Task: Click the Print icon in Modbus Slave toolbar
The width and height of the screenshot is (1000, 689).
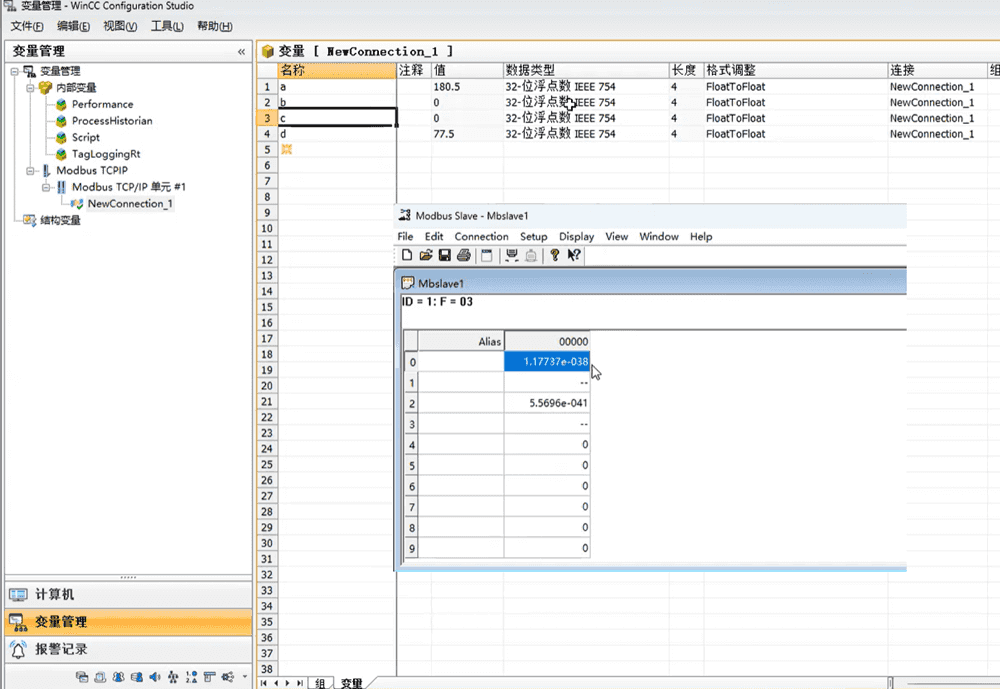Action: [x=463, y=255]
